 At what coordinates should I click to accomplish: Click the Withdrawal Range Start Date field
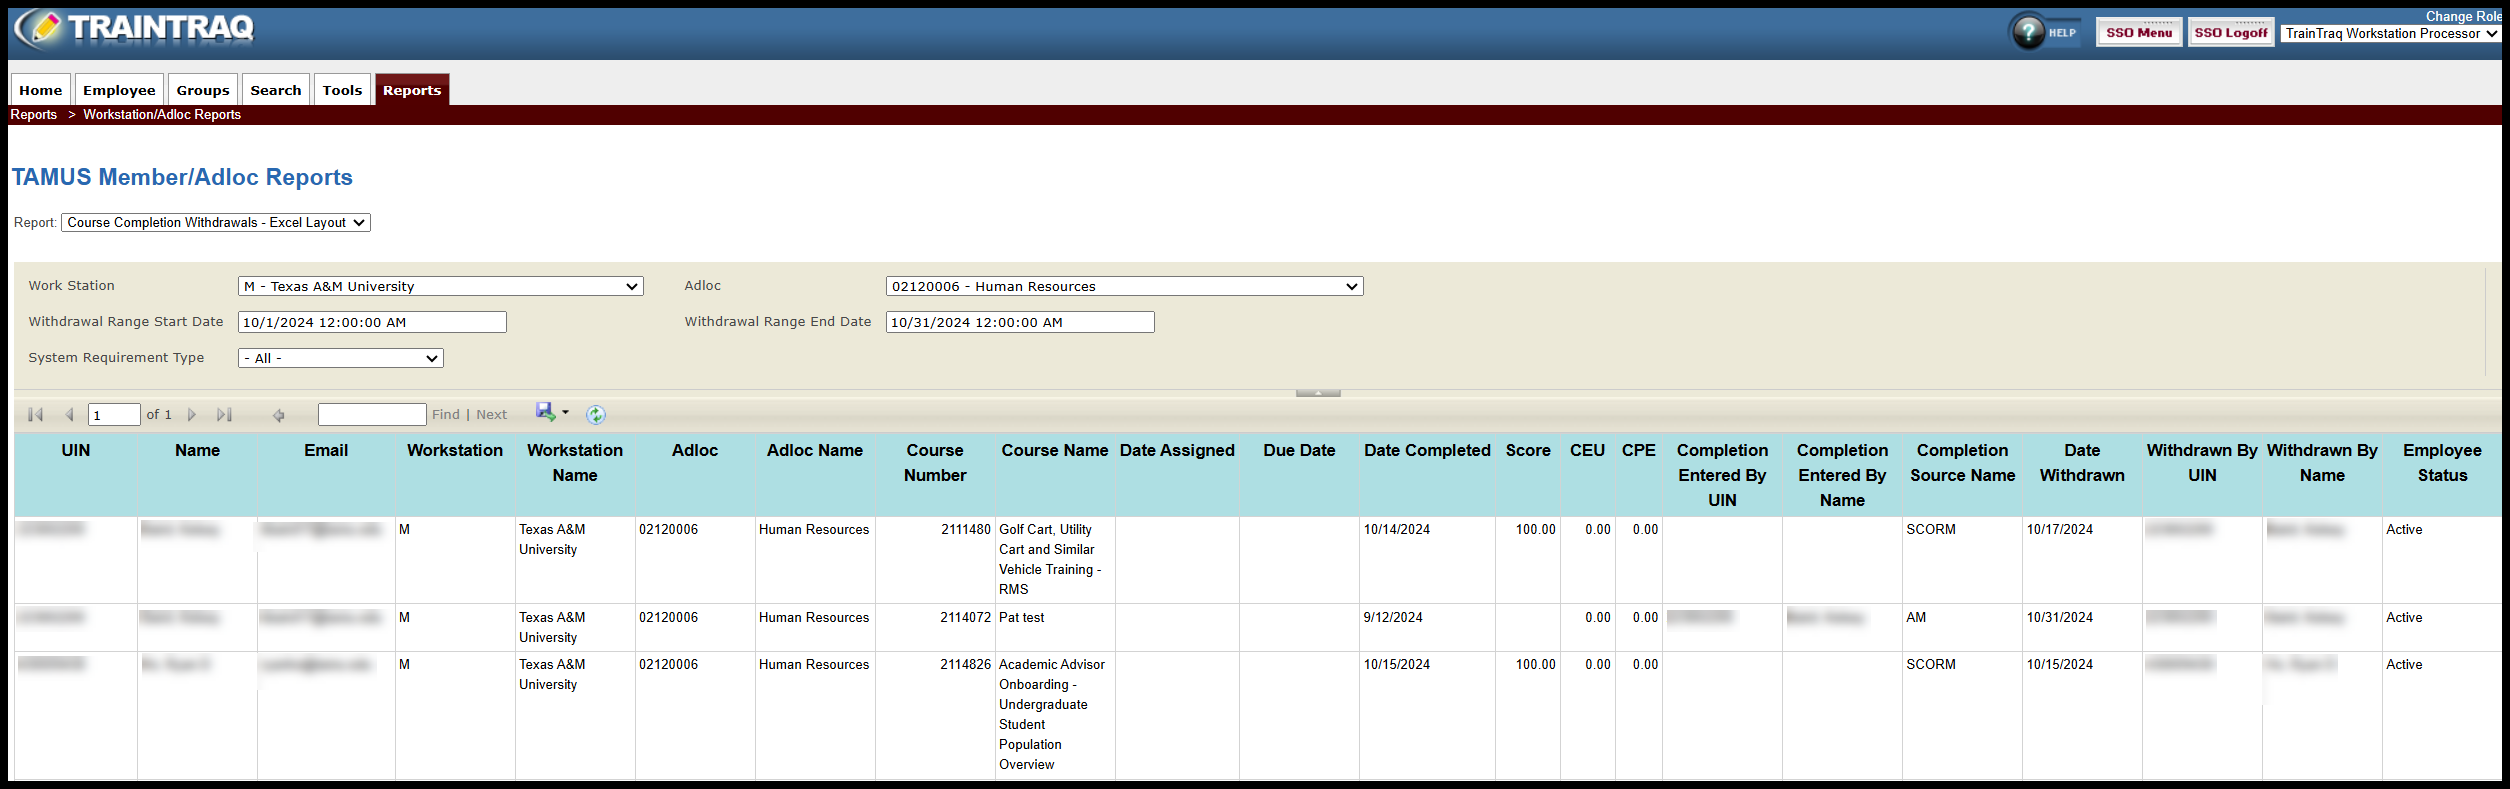point(372,323)
